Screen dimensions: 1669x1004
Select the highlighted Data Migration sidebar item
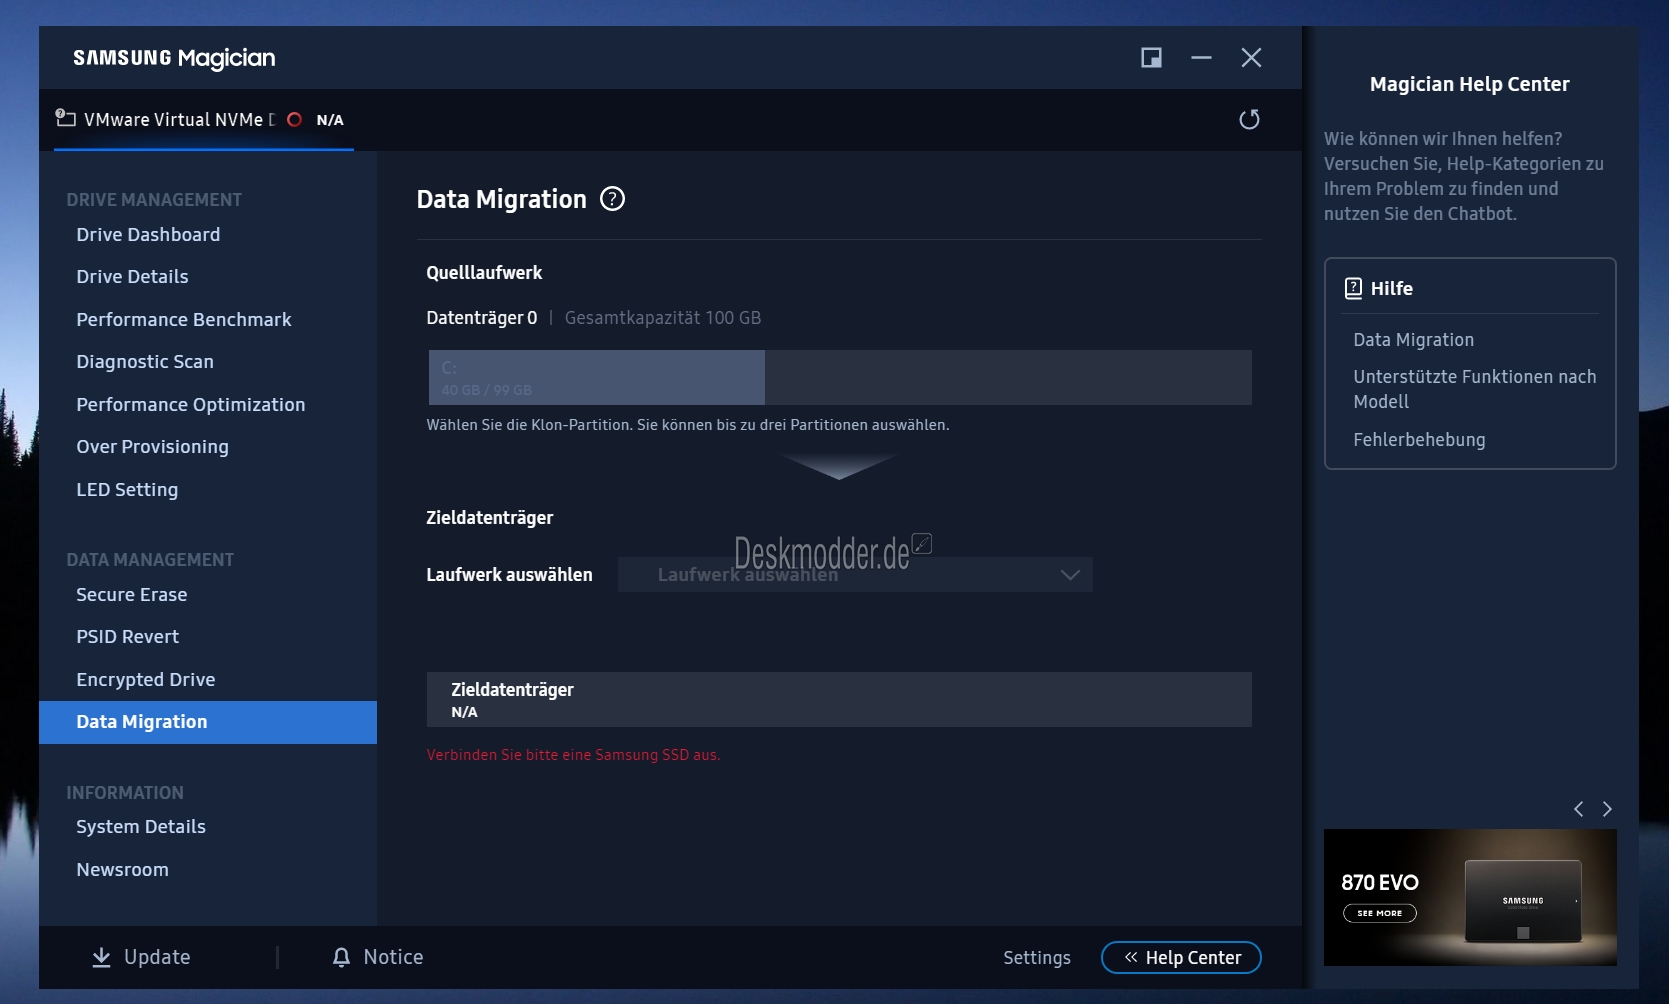(x=208, y=722)
